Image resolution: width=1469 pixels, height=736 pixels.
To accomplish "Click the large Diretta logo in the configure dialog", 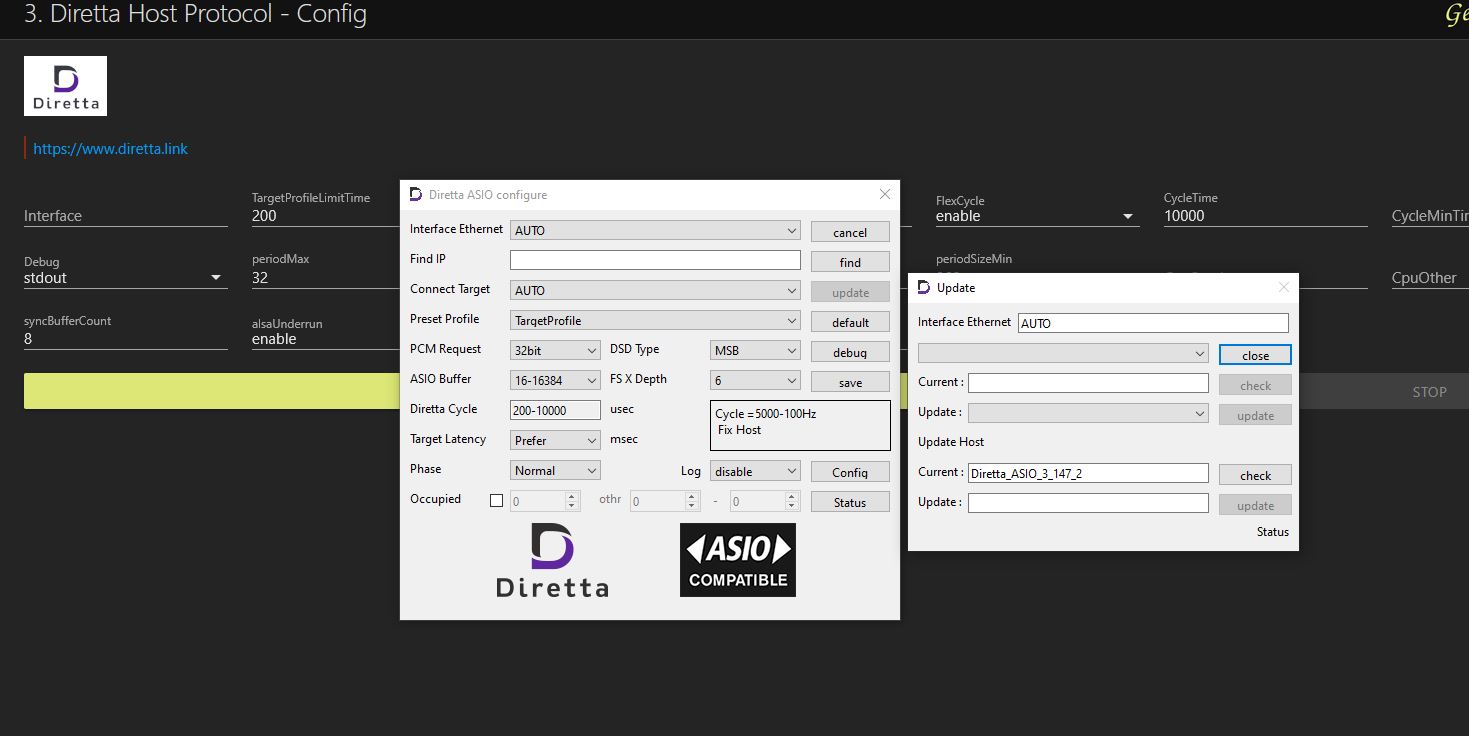I will [552, 560].
